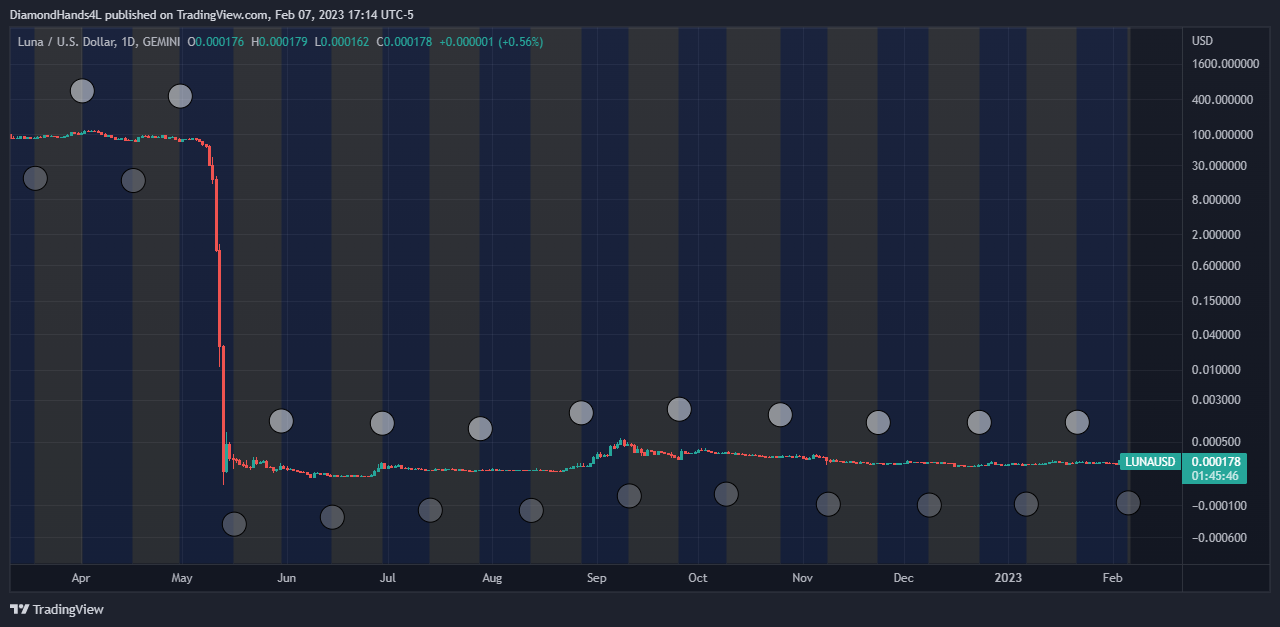Click the light moon marker in late January 2023
The height and width of the screenshot is (627, 1280).
click(1077, 422)
